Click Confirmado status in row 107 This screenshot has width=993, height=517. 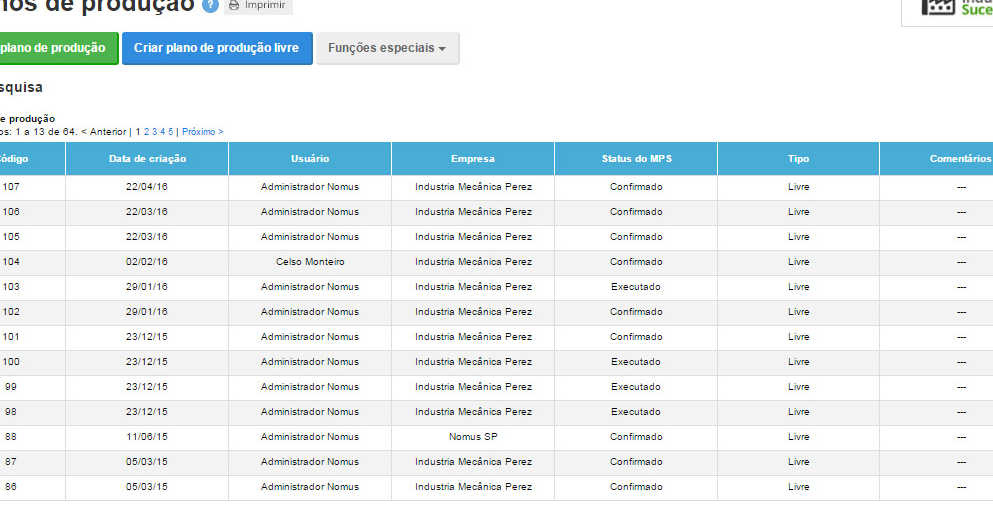pyautogui.click(x=636, y=187)
